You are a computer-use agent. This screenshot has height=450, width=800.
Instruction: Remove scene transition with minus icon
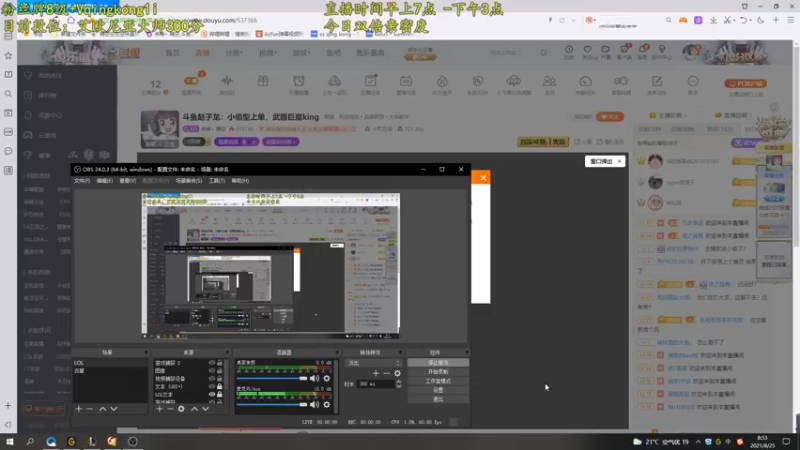pos(386,373)
